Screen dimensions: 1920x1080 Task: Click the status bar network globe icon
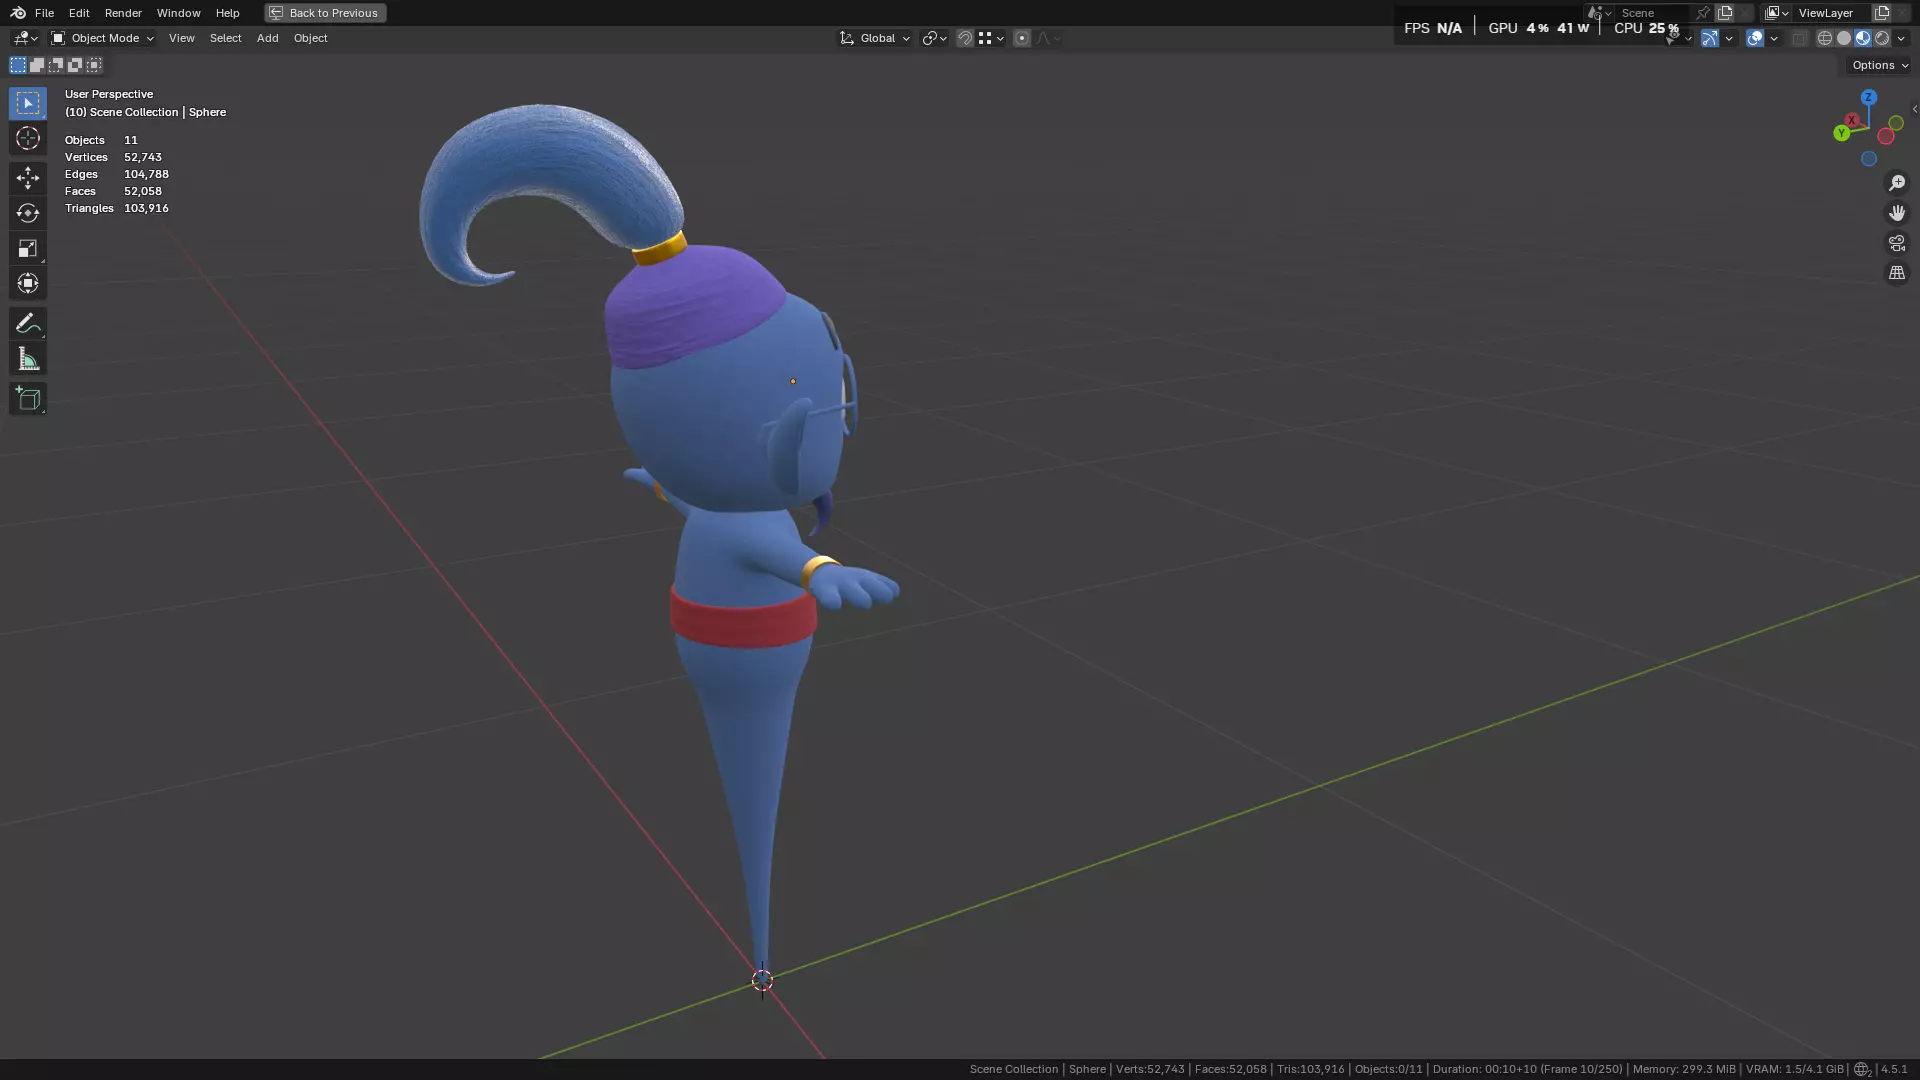[1862, 1069]
